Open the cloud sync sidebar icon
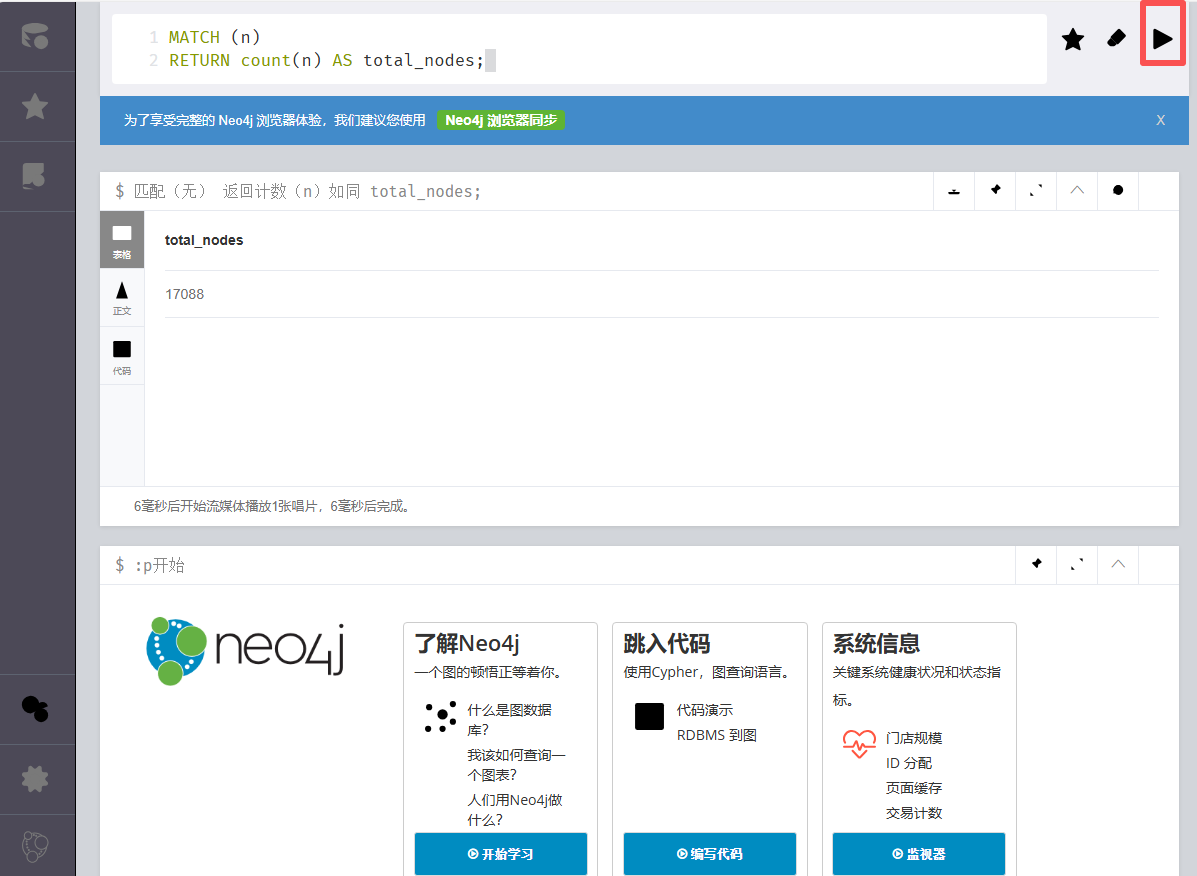 pyautogui.click(x=35, y=709)
